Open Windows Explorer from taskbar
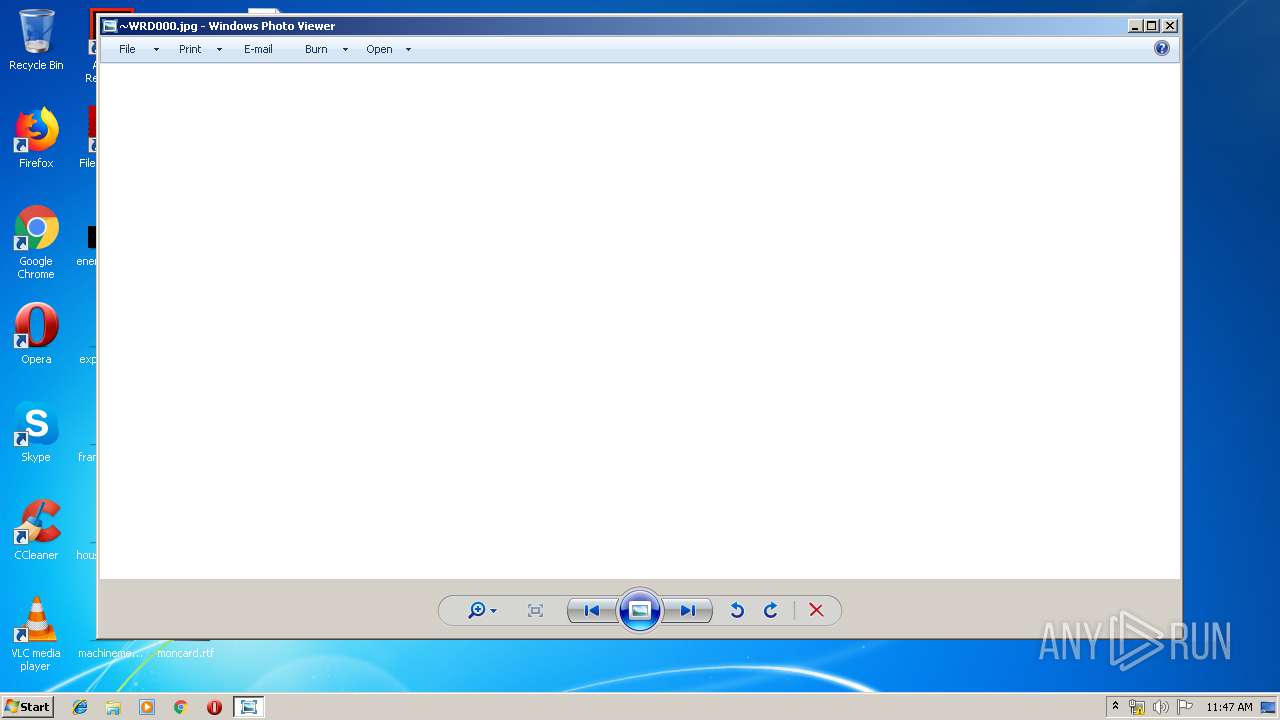This screenshot has height=720, width=1280. (x=113, y=707)
